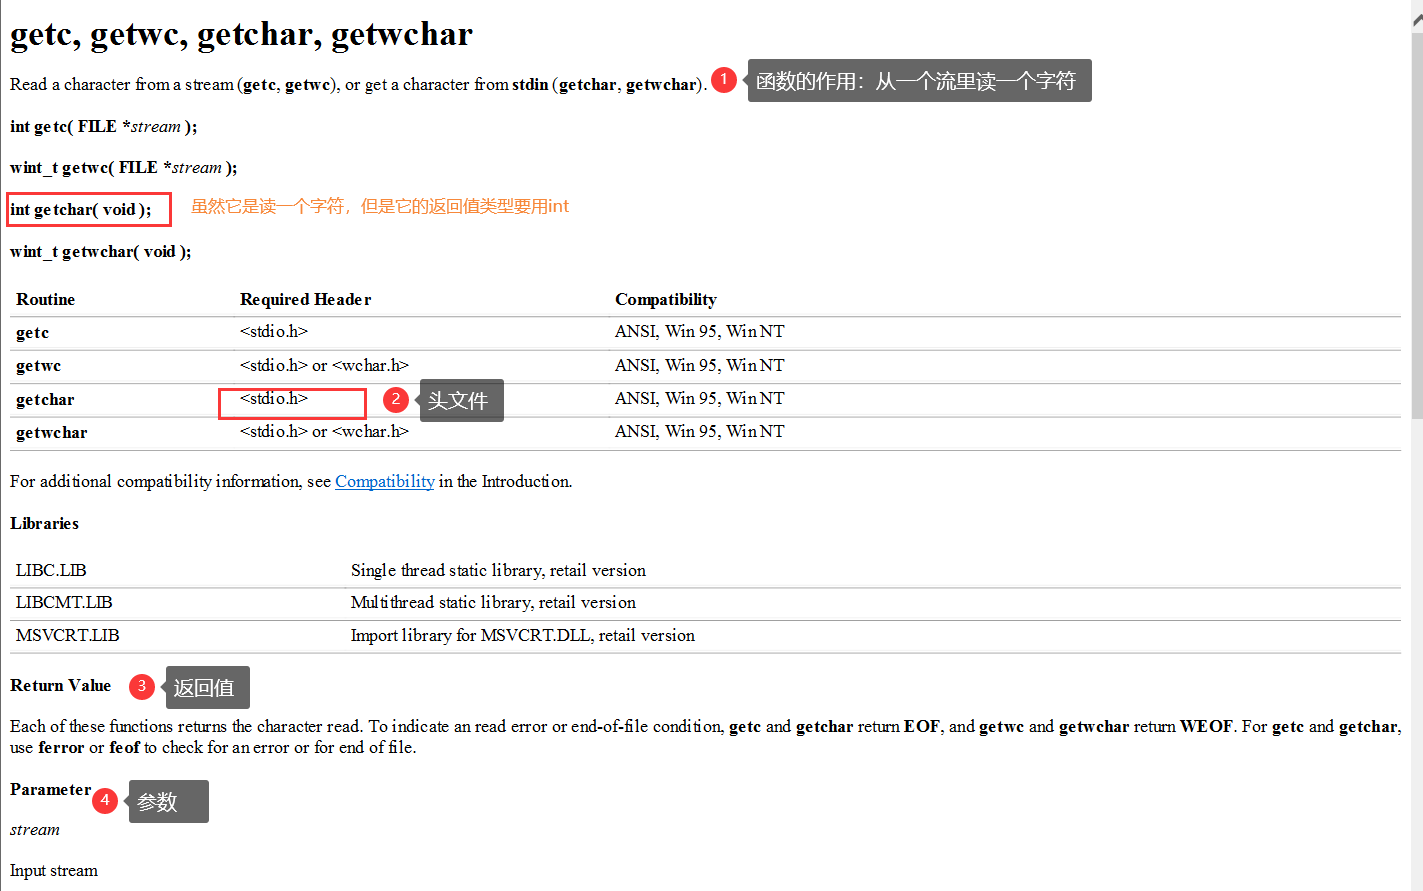This screenshot has height=891, width=1423.
Task: Click the 'wint_t getwc( FILE *stream );' prototype
Action: [x=124, y=168]
